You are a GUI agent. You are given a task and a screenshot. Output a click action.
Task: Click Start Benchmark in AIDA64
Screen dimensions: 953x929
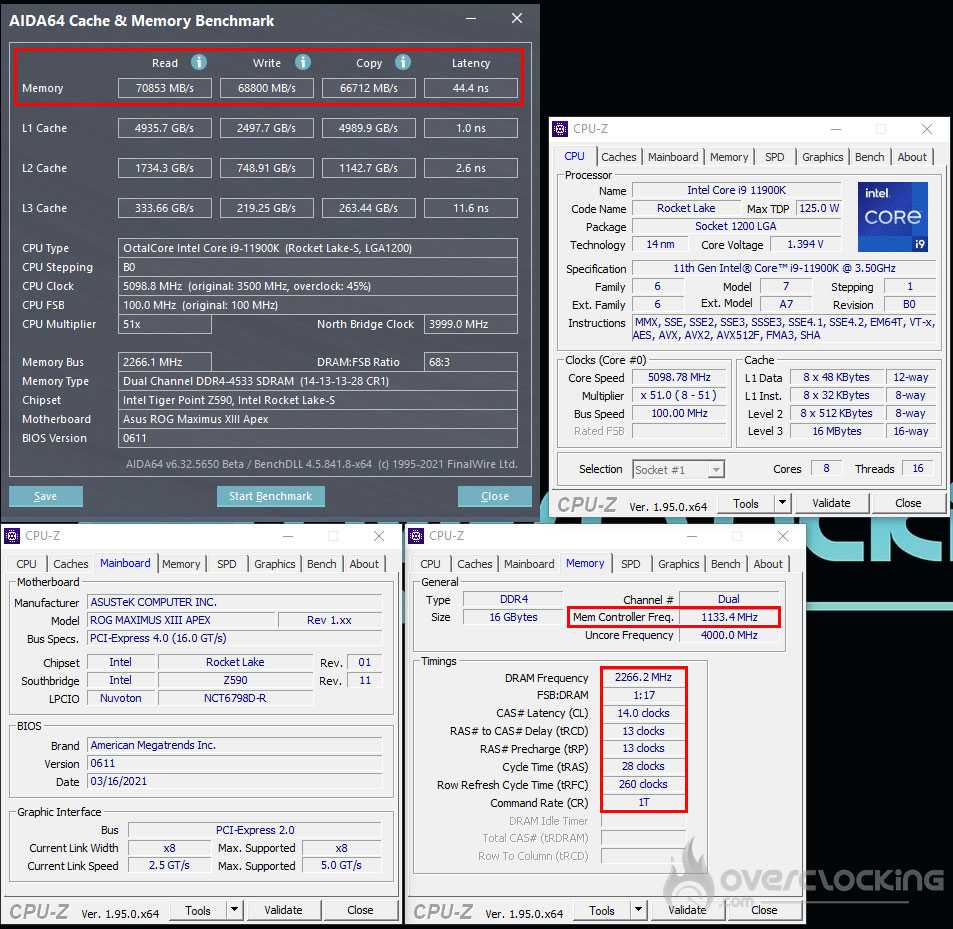tap(270, 496)
